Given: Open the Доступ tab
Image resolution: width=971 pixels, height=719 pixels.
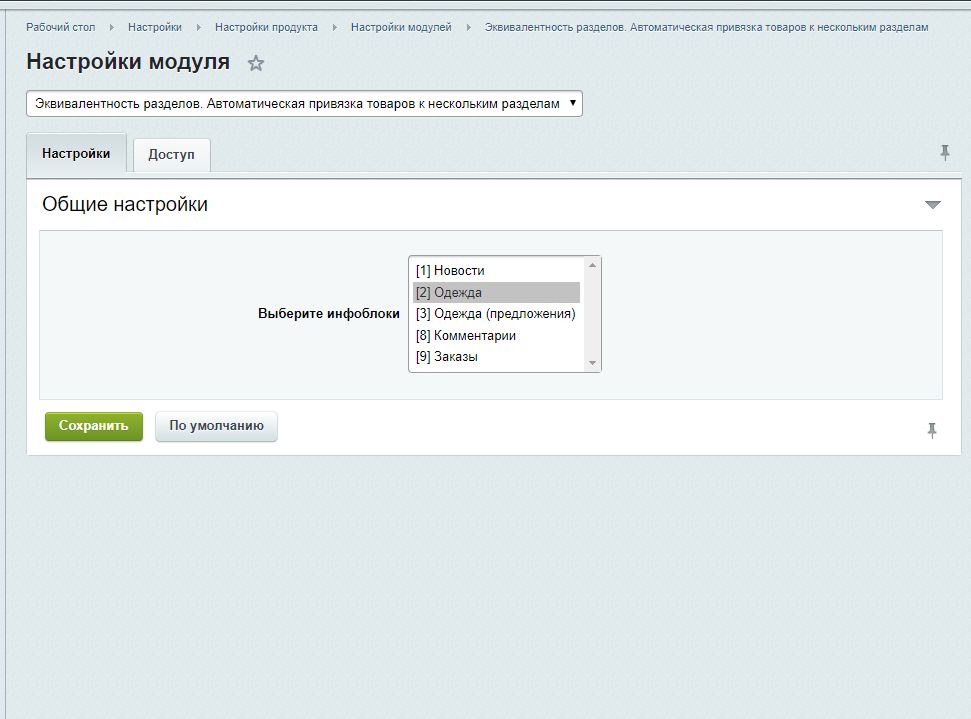Looking at the screenshot, I should [x=171, y=155].
